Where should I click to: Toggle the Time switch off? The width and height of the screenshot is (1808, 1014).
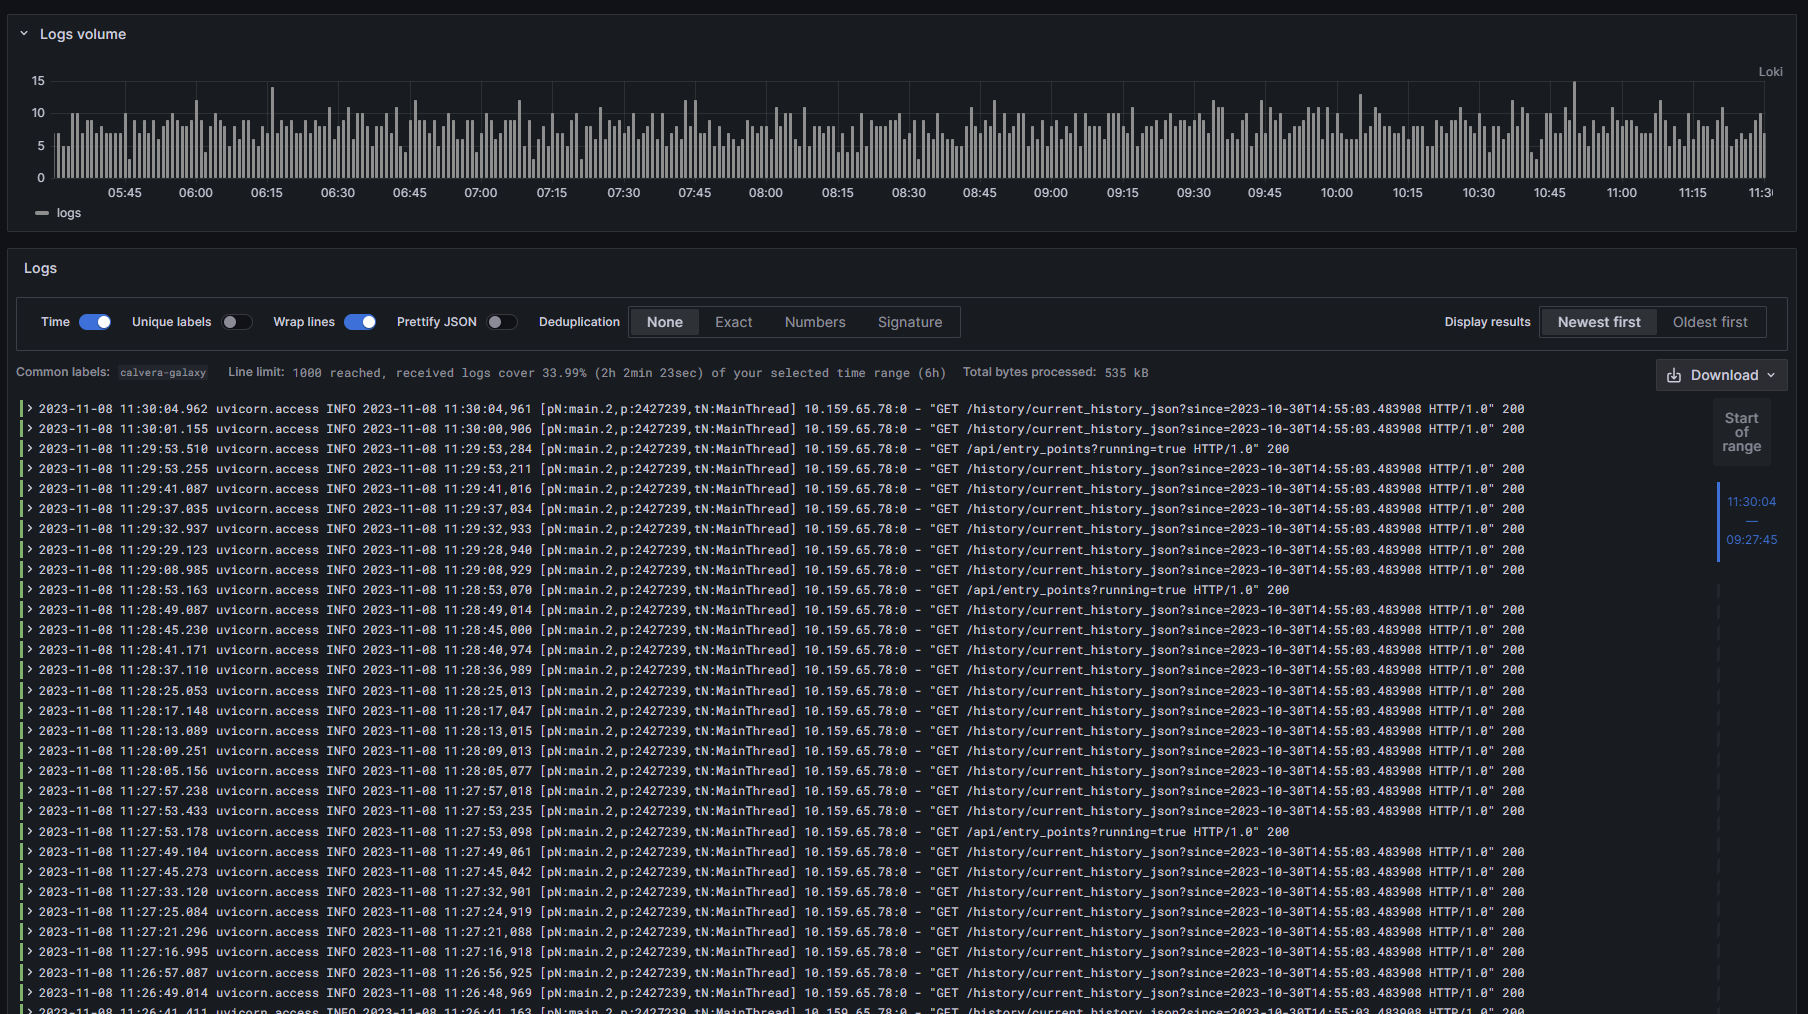95,322
